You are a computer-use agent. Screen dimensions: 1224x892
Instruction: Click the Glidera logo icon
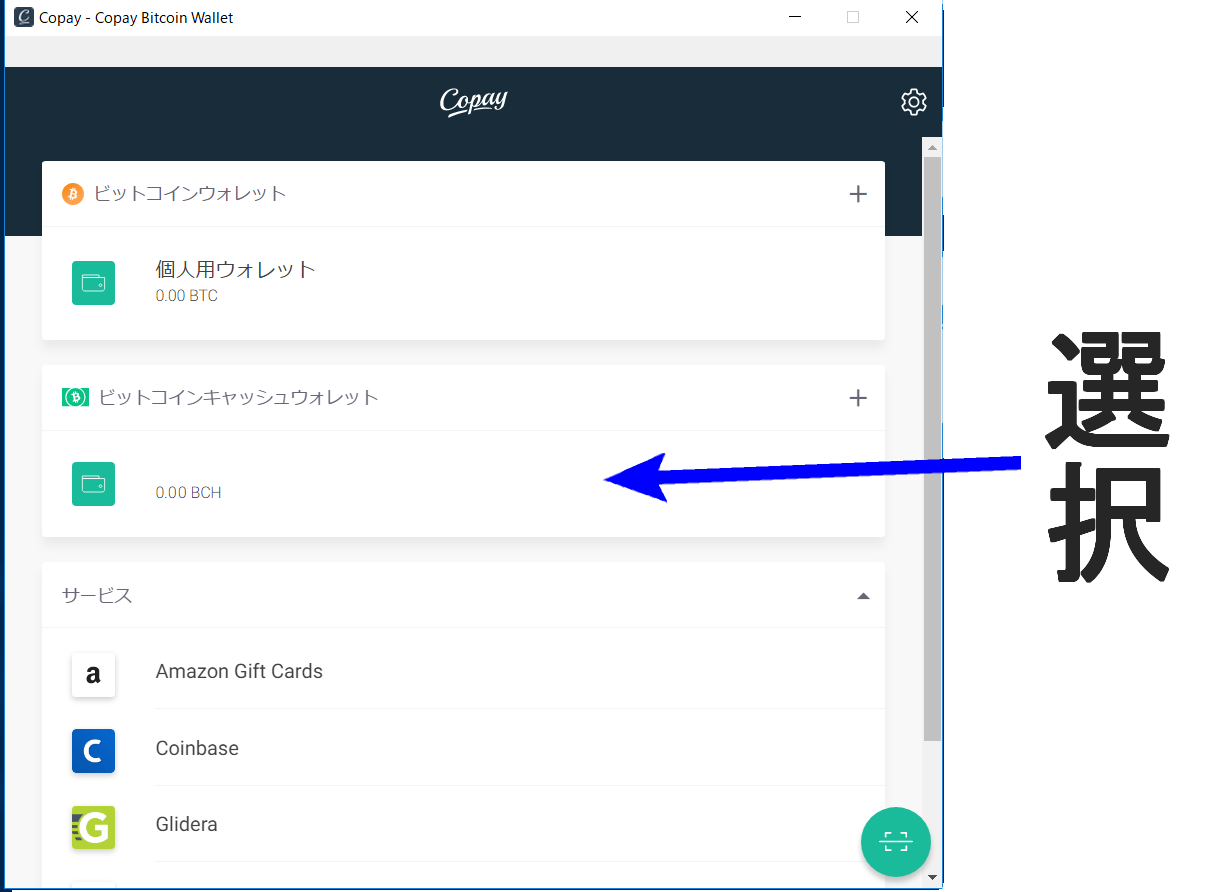tap(93, 827)
